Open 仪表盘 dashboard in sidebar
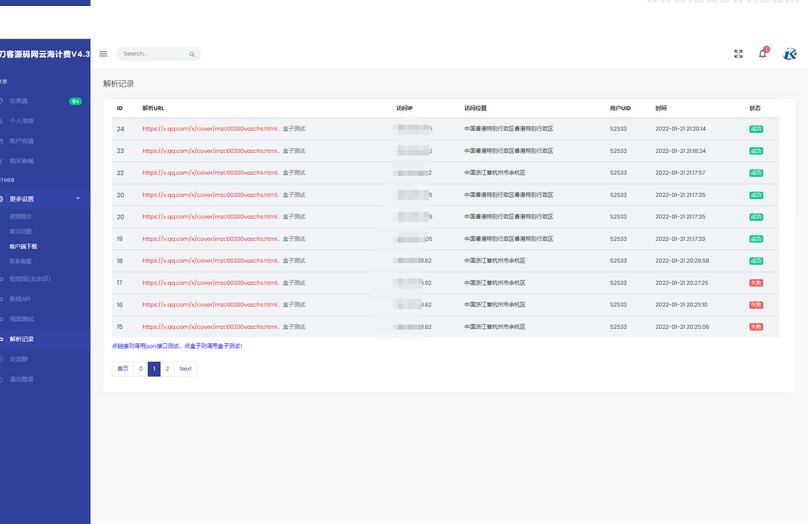808x524 pixels. (x=19, y=101)
